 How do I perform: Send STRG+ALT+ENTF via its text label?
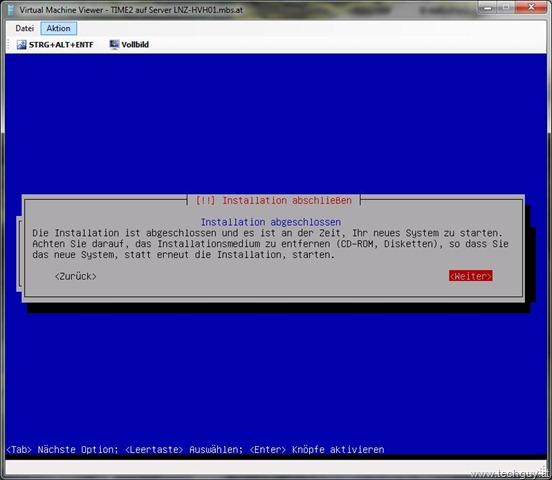(x=61, y=45)
